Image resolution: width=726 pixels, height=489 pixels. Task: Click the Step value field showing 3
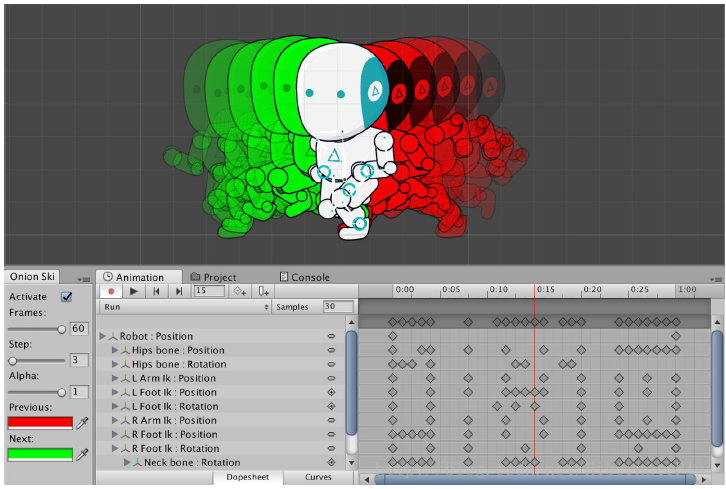[x=79, y=360]
